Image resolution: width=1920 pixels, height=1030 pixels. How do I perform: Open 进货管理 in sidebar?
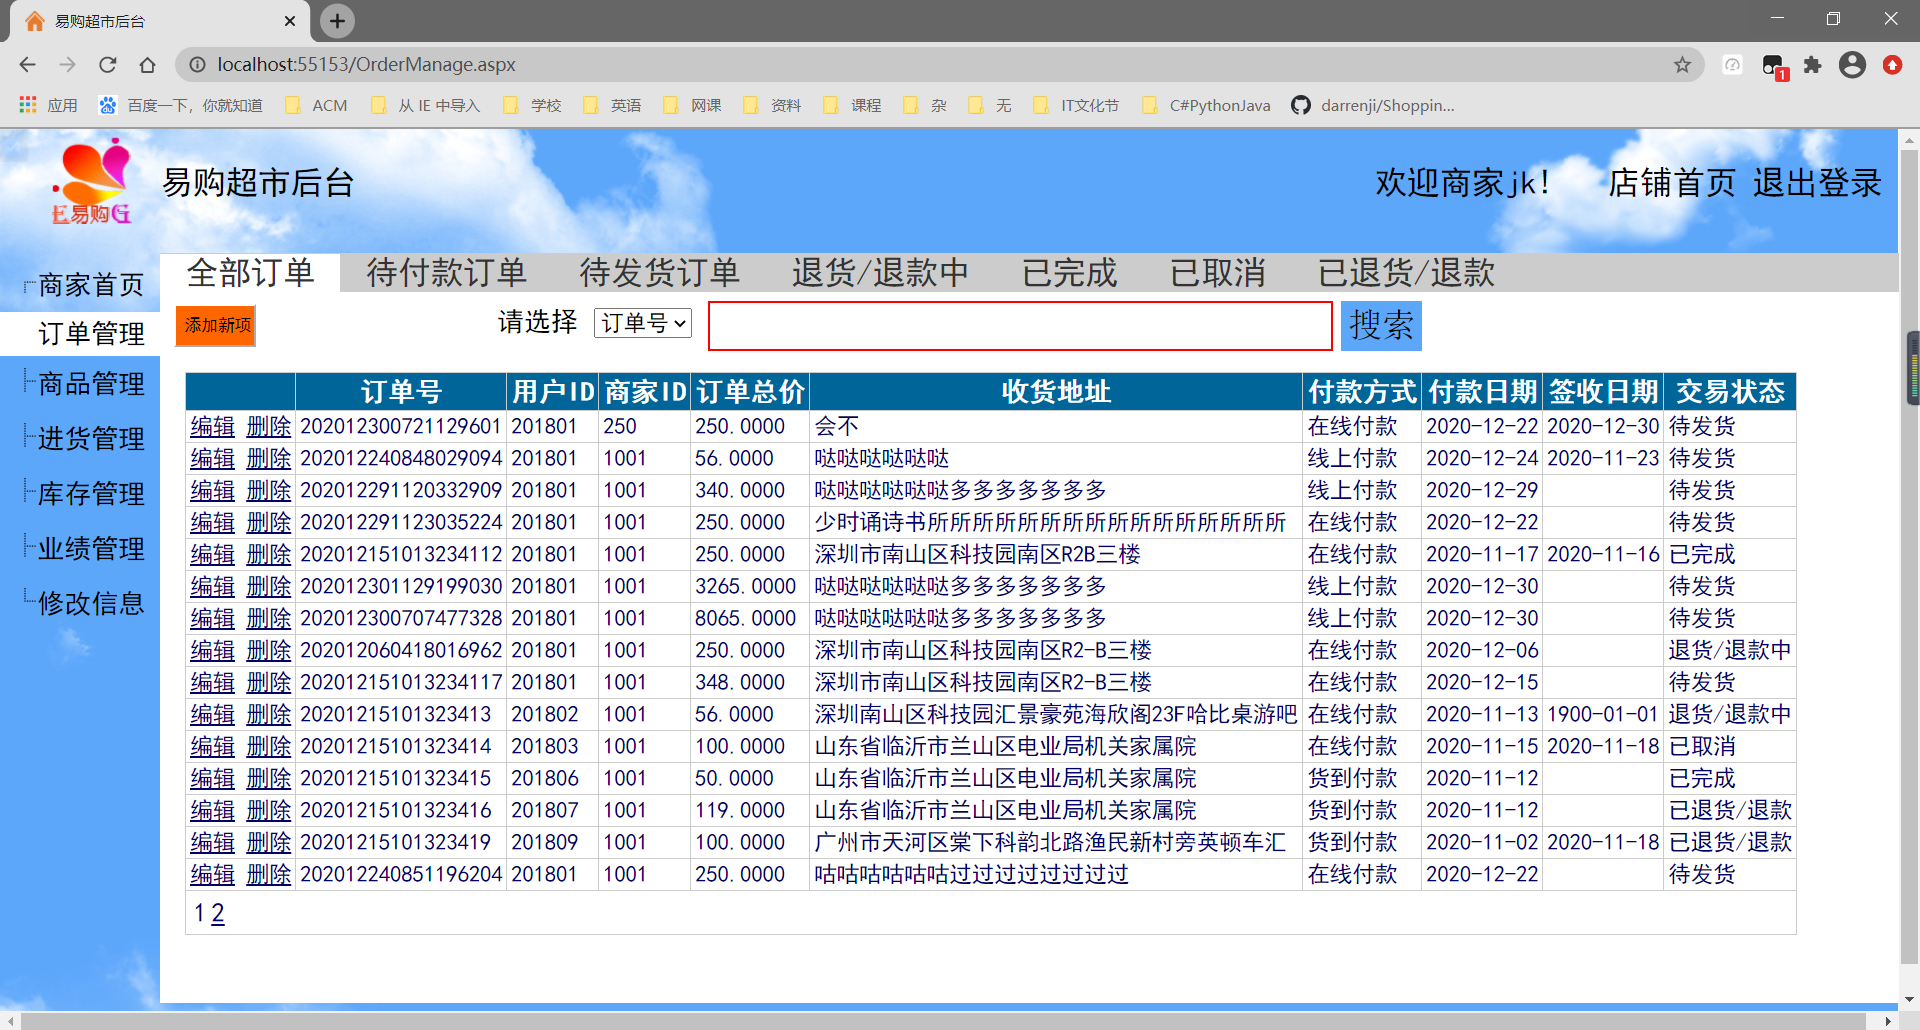[x=91, y=439]
